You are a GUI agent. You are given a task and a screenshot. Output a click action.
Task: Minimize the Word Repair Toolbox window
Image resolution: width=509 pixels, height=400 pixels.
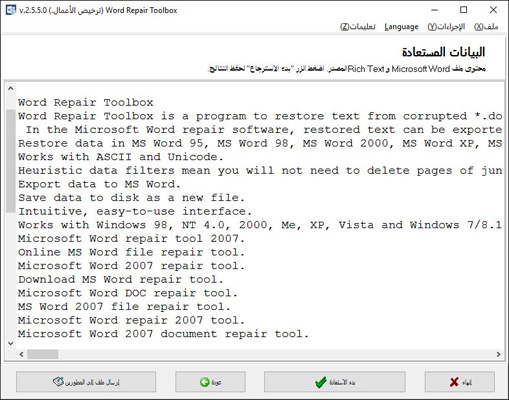point(434,10)
